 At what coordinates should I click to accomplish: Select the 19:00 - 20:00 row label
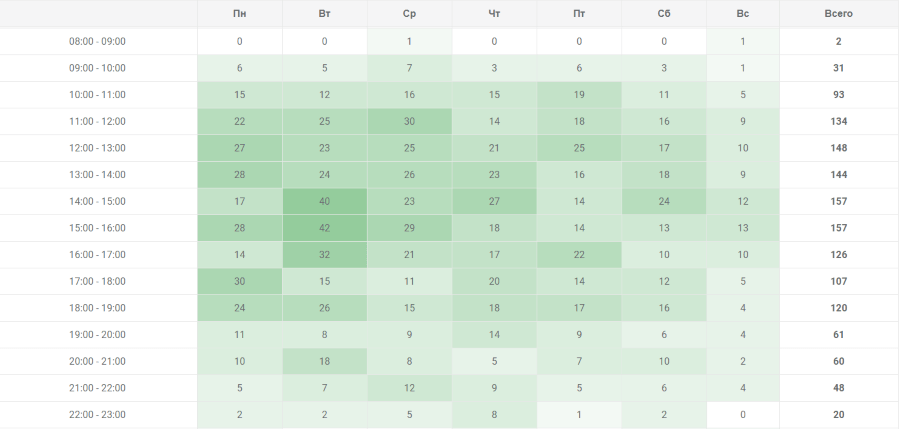pos(98,335)
